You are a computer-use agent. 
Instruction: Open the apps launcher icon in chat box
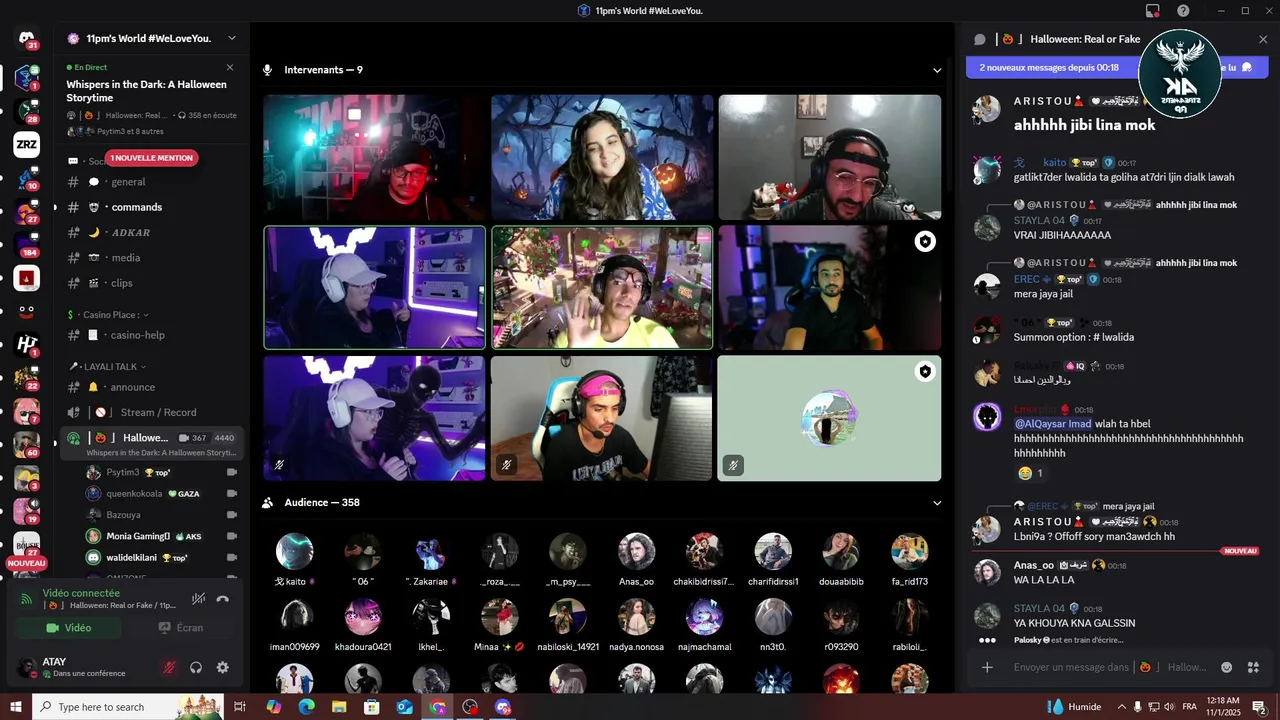(x=1253, y=667)
